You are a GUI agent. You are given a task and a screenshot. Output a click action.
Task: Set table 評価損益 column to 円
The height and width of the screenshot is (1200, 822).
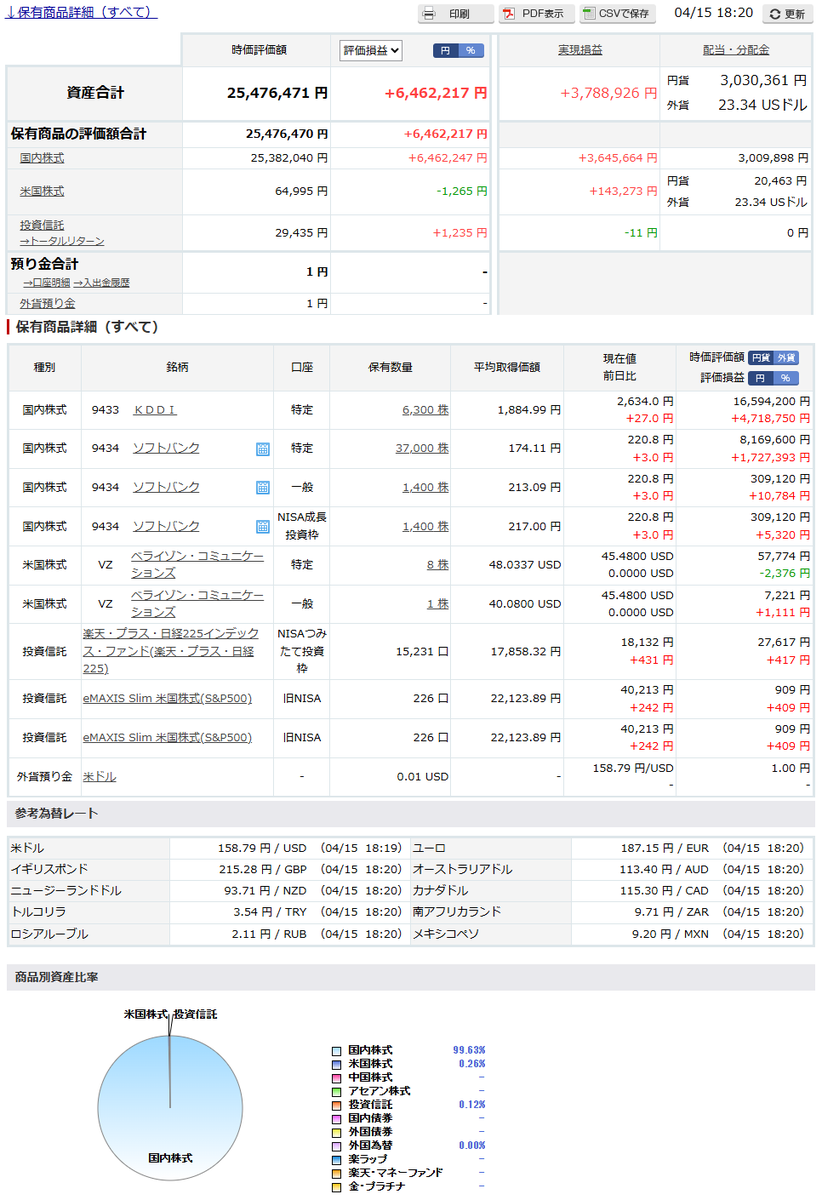tap(760, 378)
